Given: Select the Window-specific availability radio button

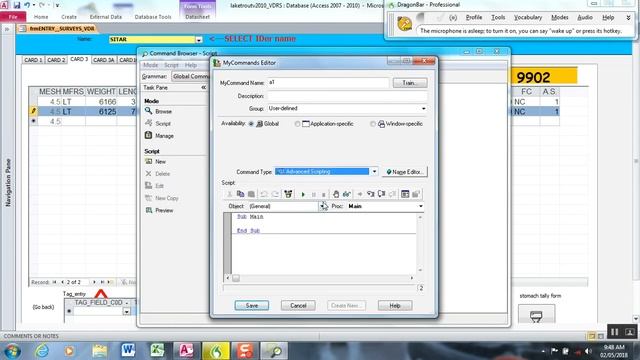Looking at the screenshot, I should click(x=373, y=124).
